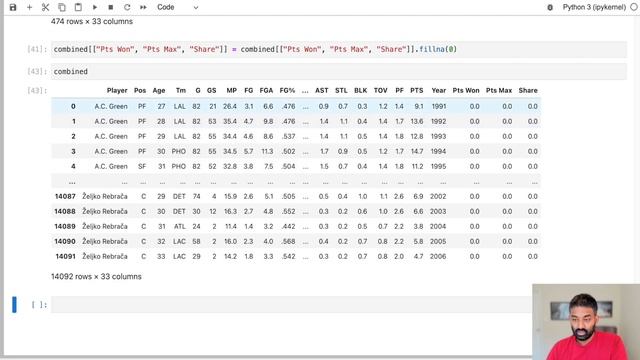Viewport: 640px width, 360px height.
Task: Select the Pts Max column header
Action: [499, 91]
